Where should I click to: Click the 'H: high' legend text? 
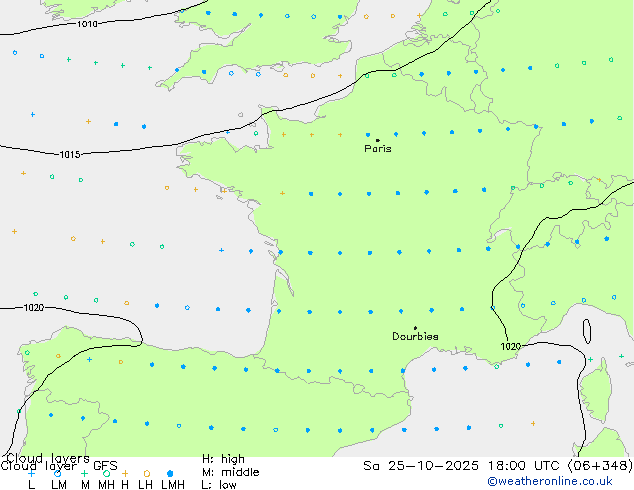tap(223, 459)
